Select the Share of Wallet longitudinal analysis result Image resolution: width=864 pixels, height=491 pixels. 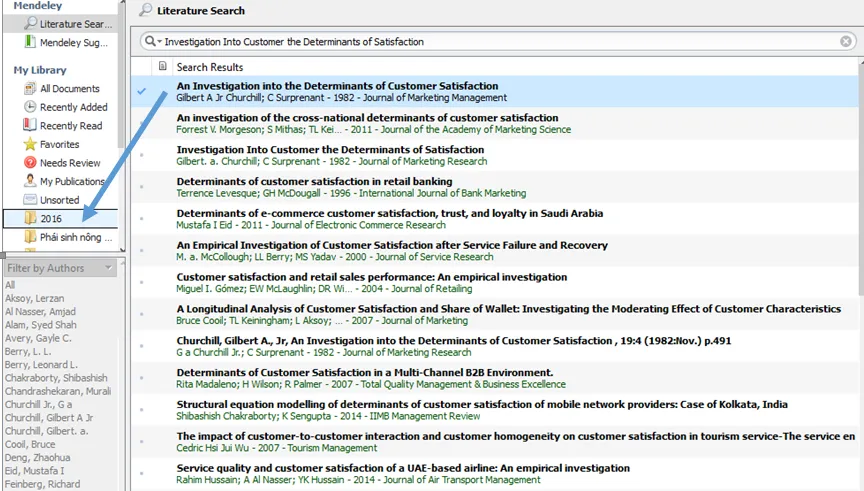click(x=495, y=315)
